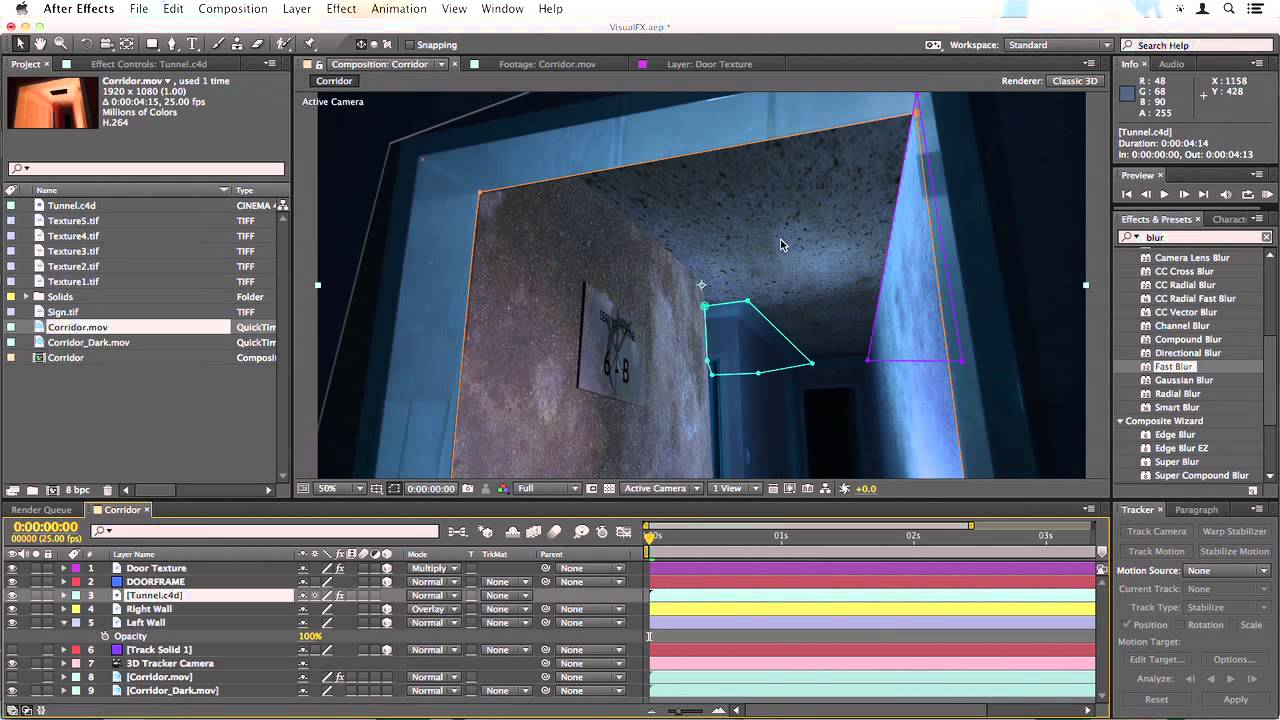Hide the Corridor_Dark.mov layer
The height and width of the screenshot is (720, 1280).
(x=12, y=691)
